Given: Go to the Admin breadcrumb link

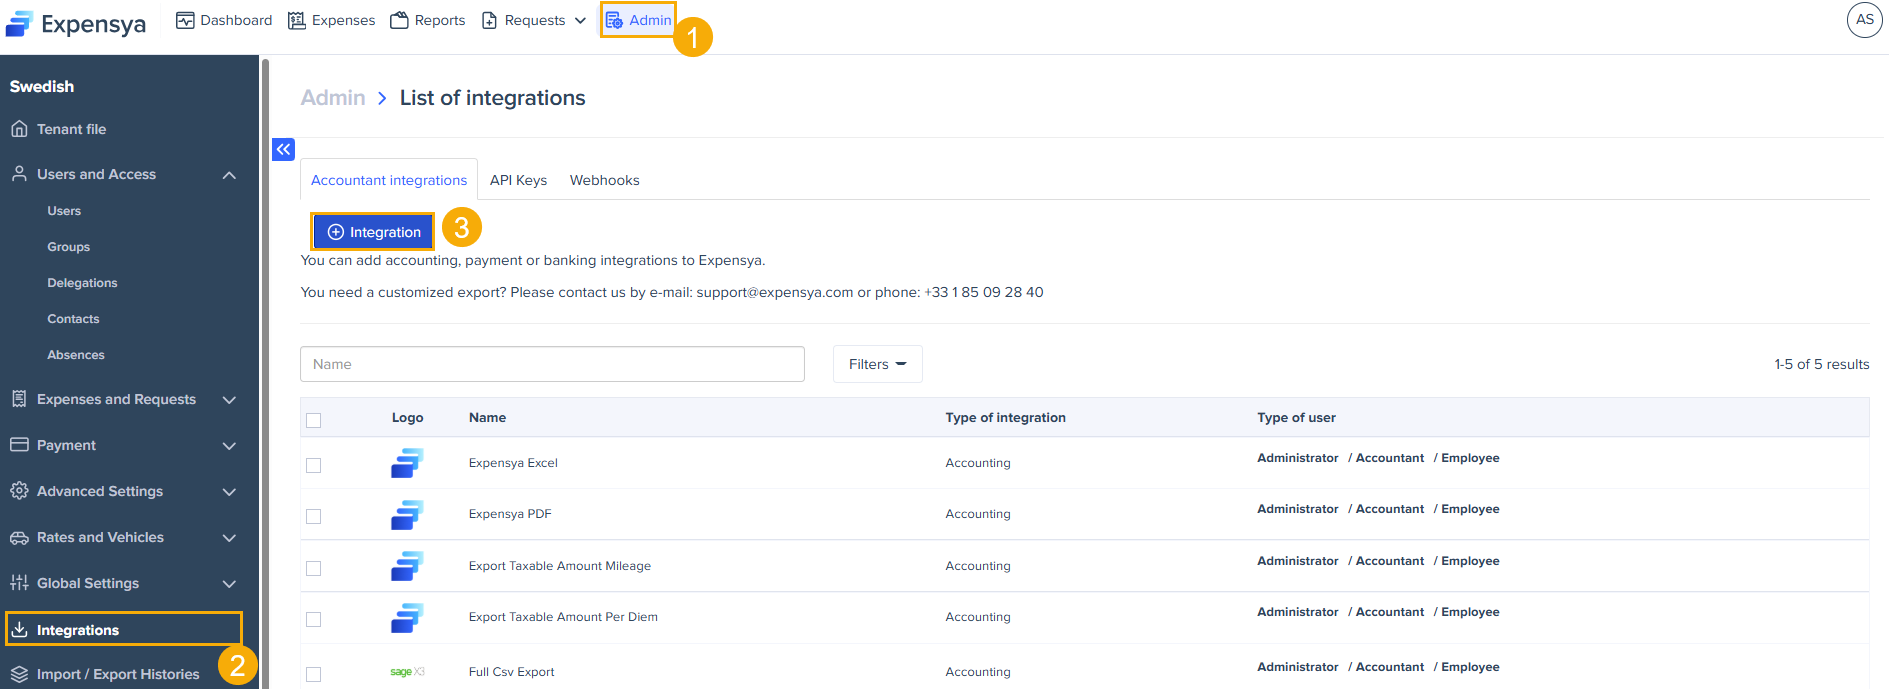Looking at the screenshot, I should click(x=333, y=98).
